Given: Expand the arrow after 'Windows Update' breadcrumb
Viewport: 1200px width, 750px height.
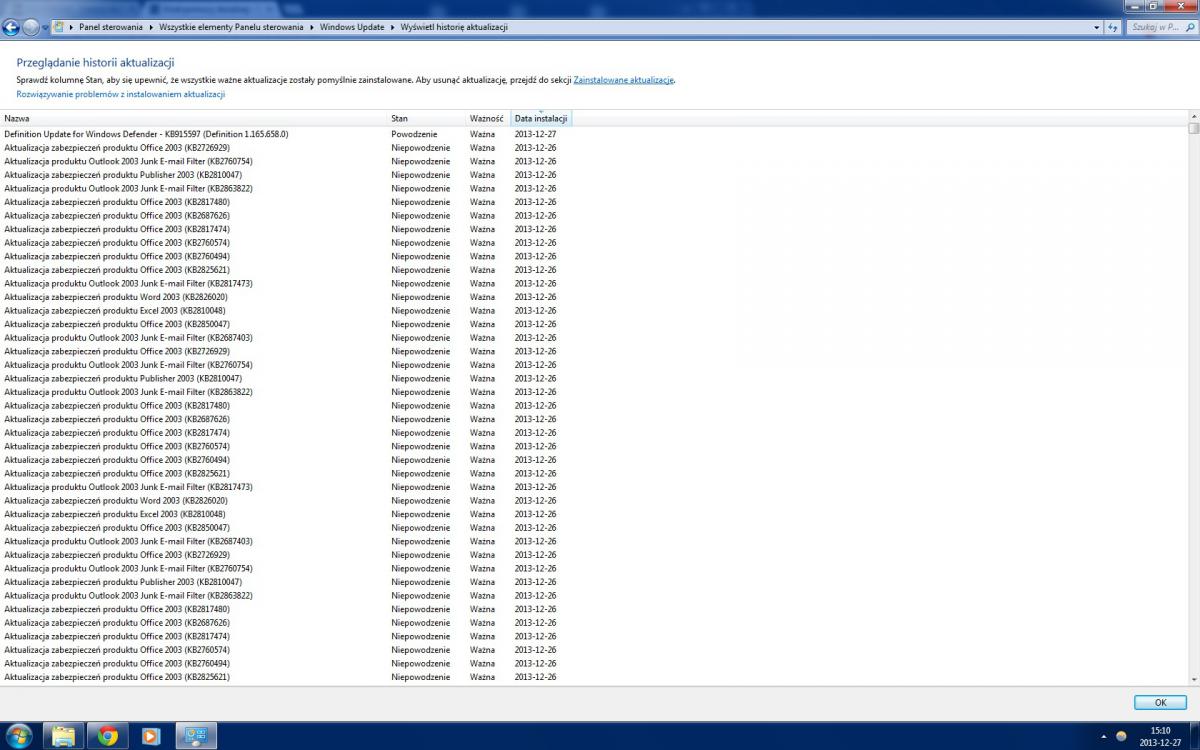Looking at the screenshot, I should (x=392, y=27).
